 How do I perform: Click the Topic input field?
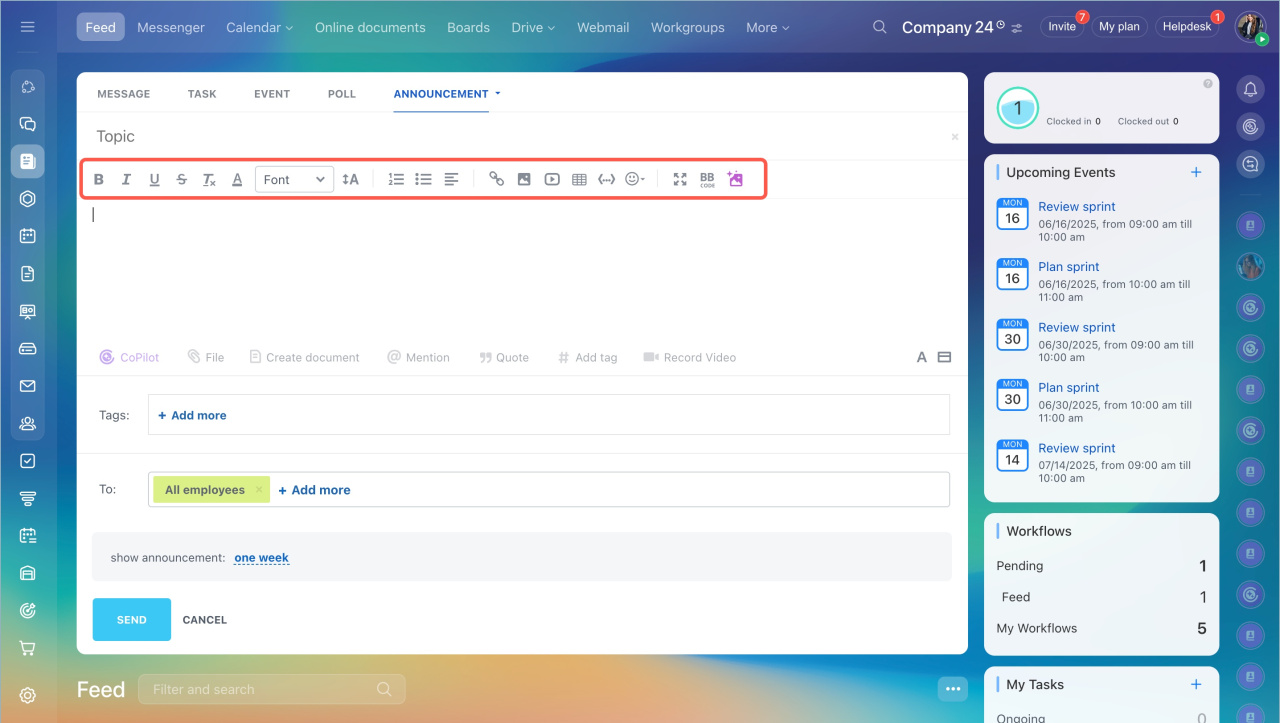pos(500,136)
